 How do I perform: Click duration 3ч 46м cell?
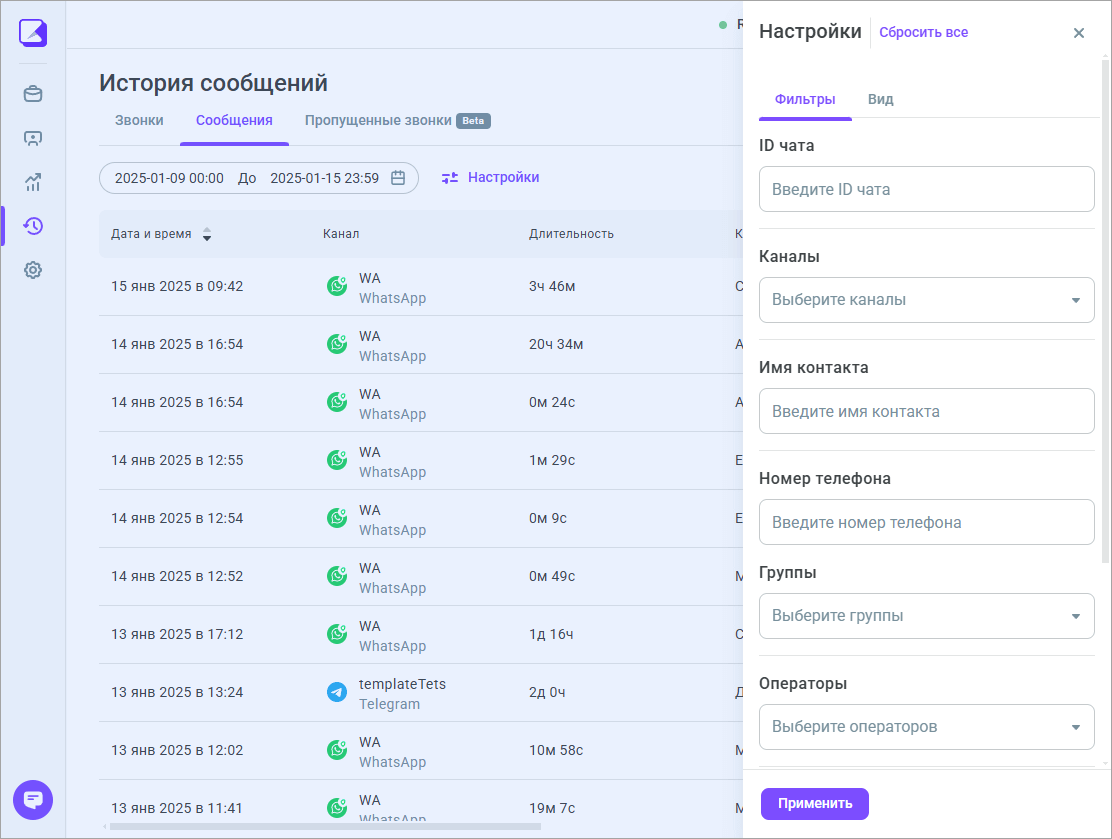pos(552,287)
